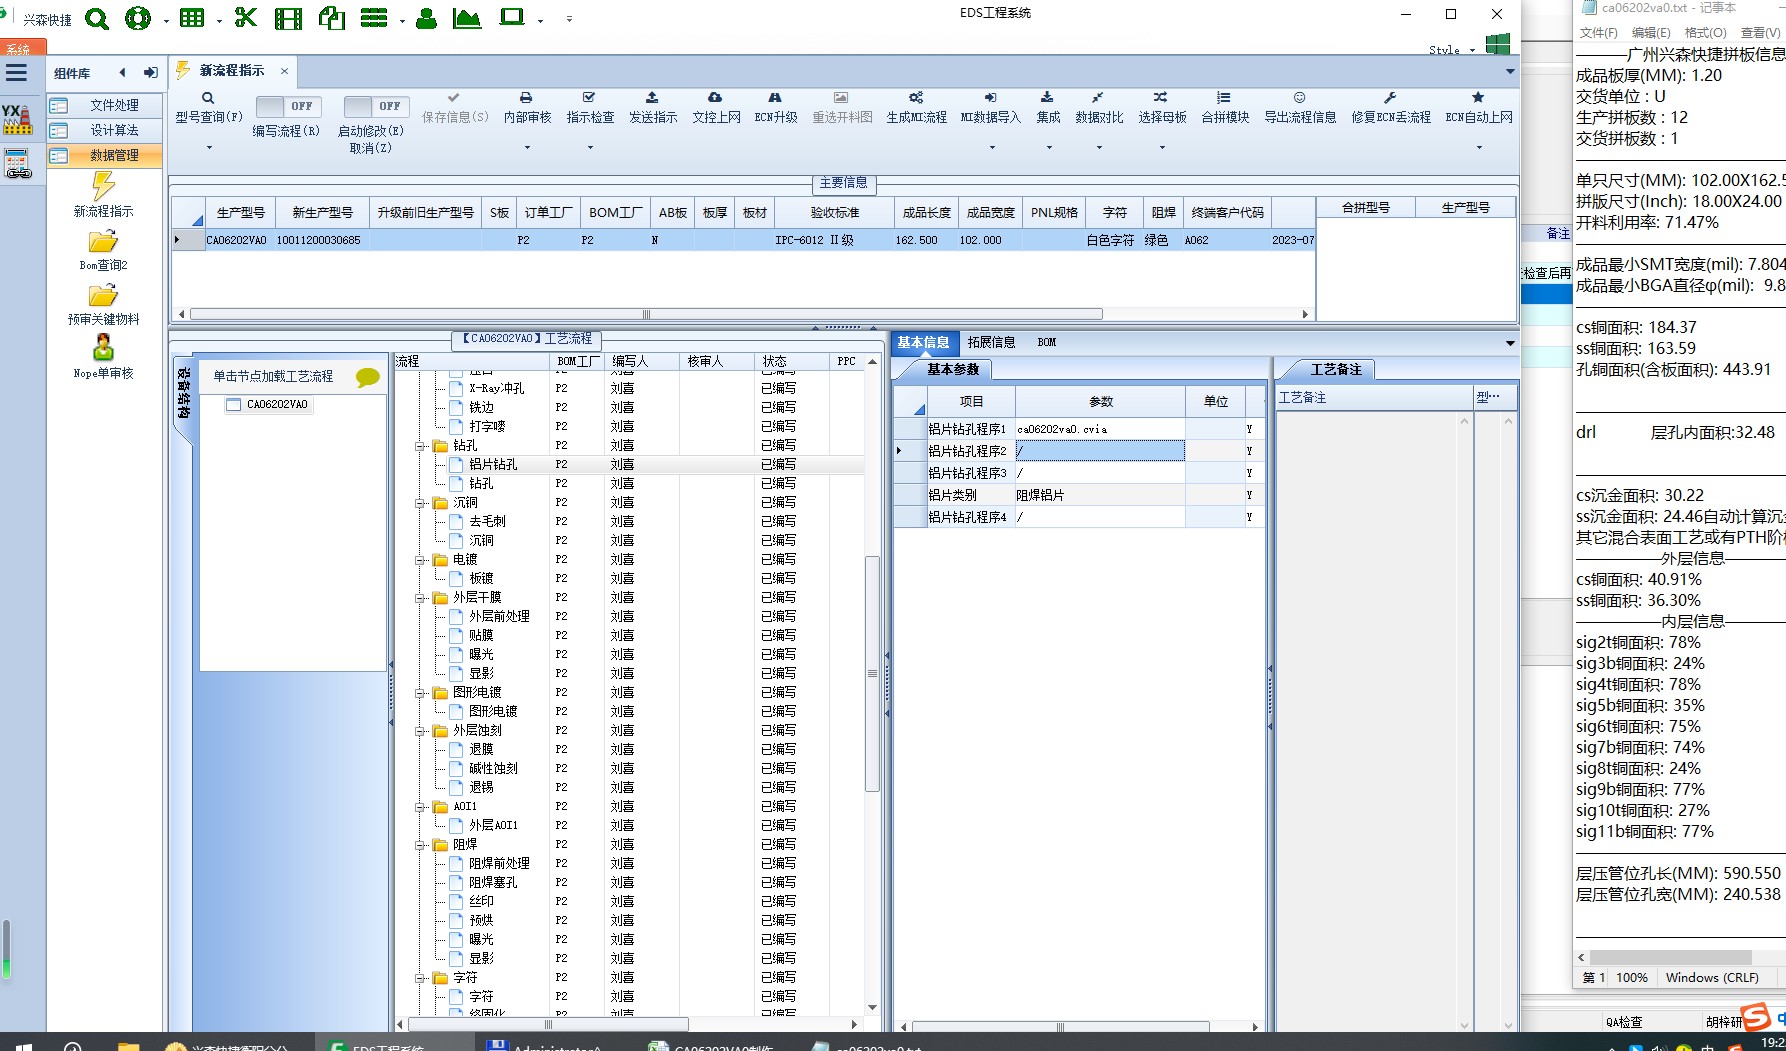Check the CA06202VA0 checkbox in left tree
This screenshot has width=1786, height=1051.
(x=234, y=405)
